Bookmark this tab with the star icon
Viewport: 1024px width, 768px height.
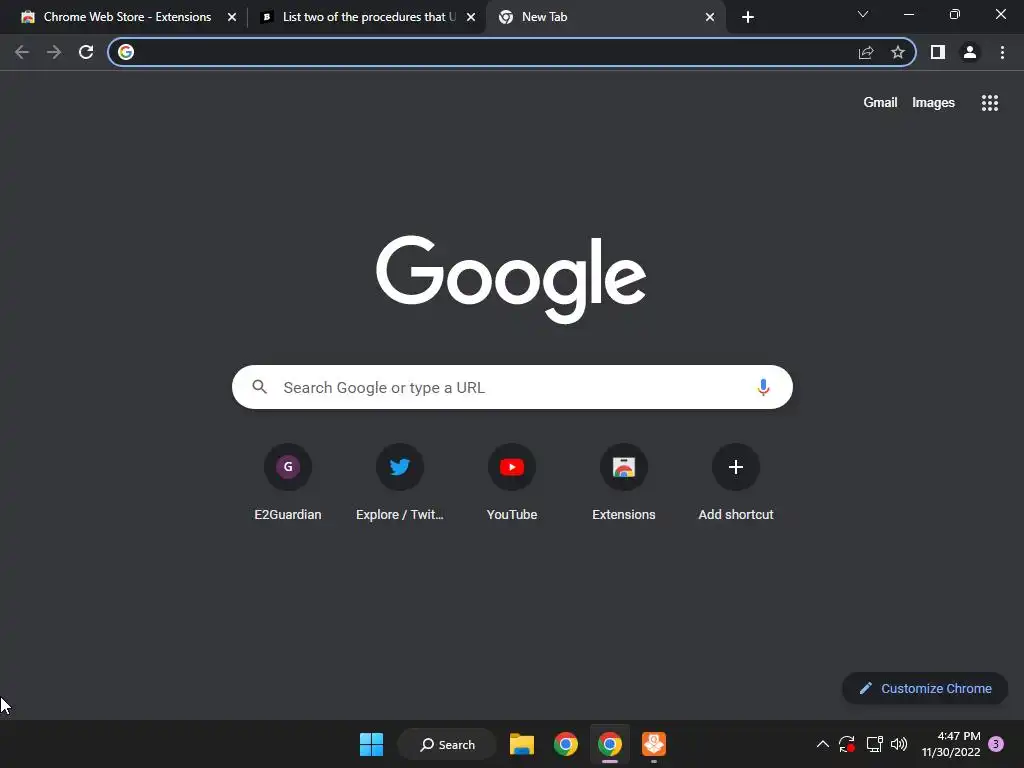click(x=898, y=52)
